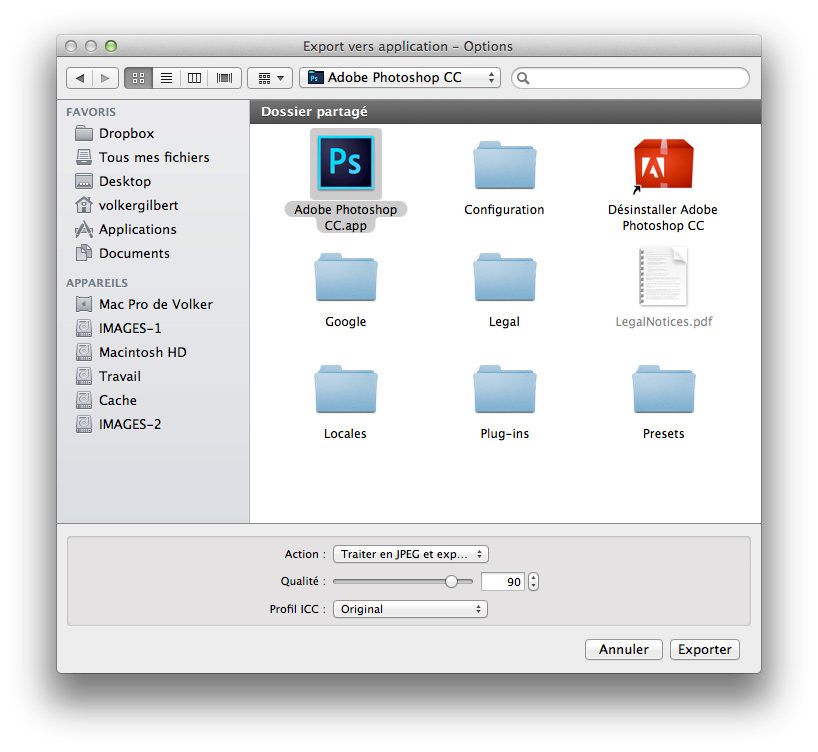Select the Cache drive
Screen dimensions: 818x752
tap(106, 400)
